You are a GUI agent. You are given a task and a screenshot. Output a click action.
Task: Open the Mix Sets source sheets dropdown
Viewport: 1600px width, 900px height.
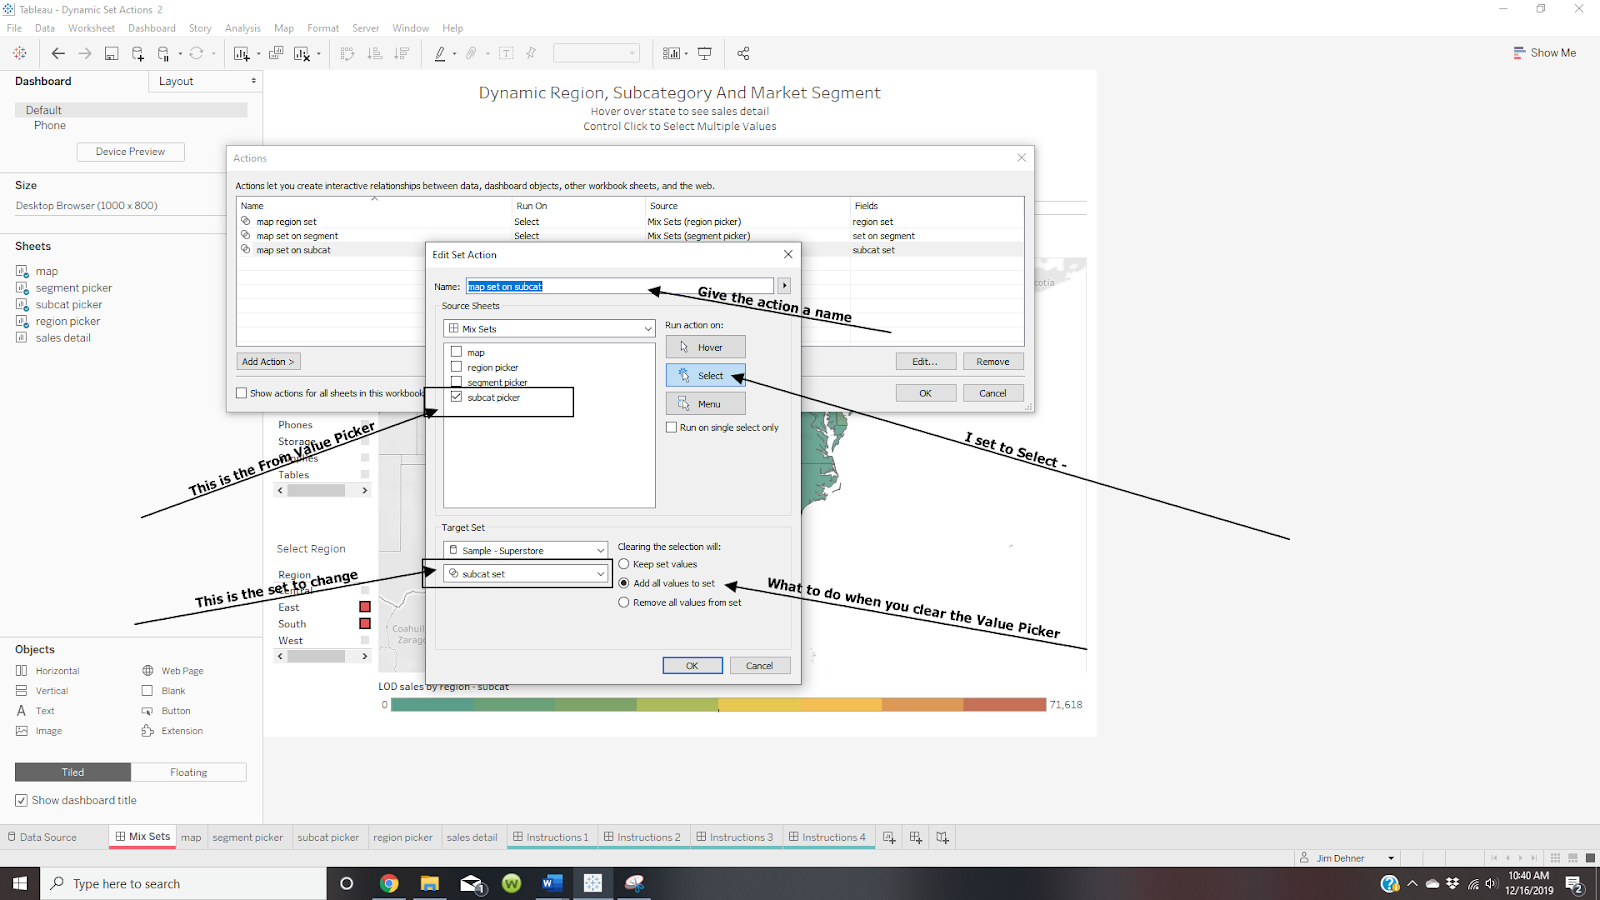pos(549,328)
